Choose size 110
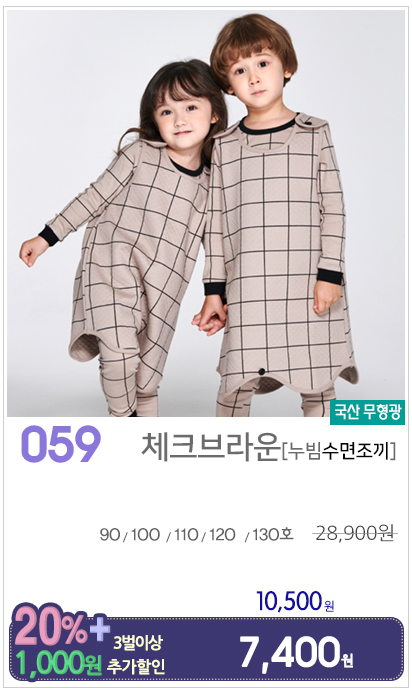The height and width of the screenshot is (700, 412). [x=186, y=534]
